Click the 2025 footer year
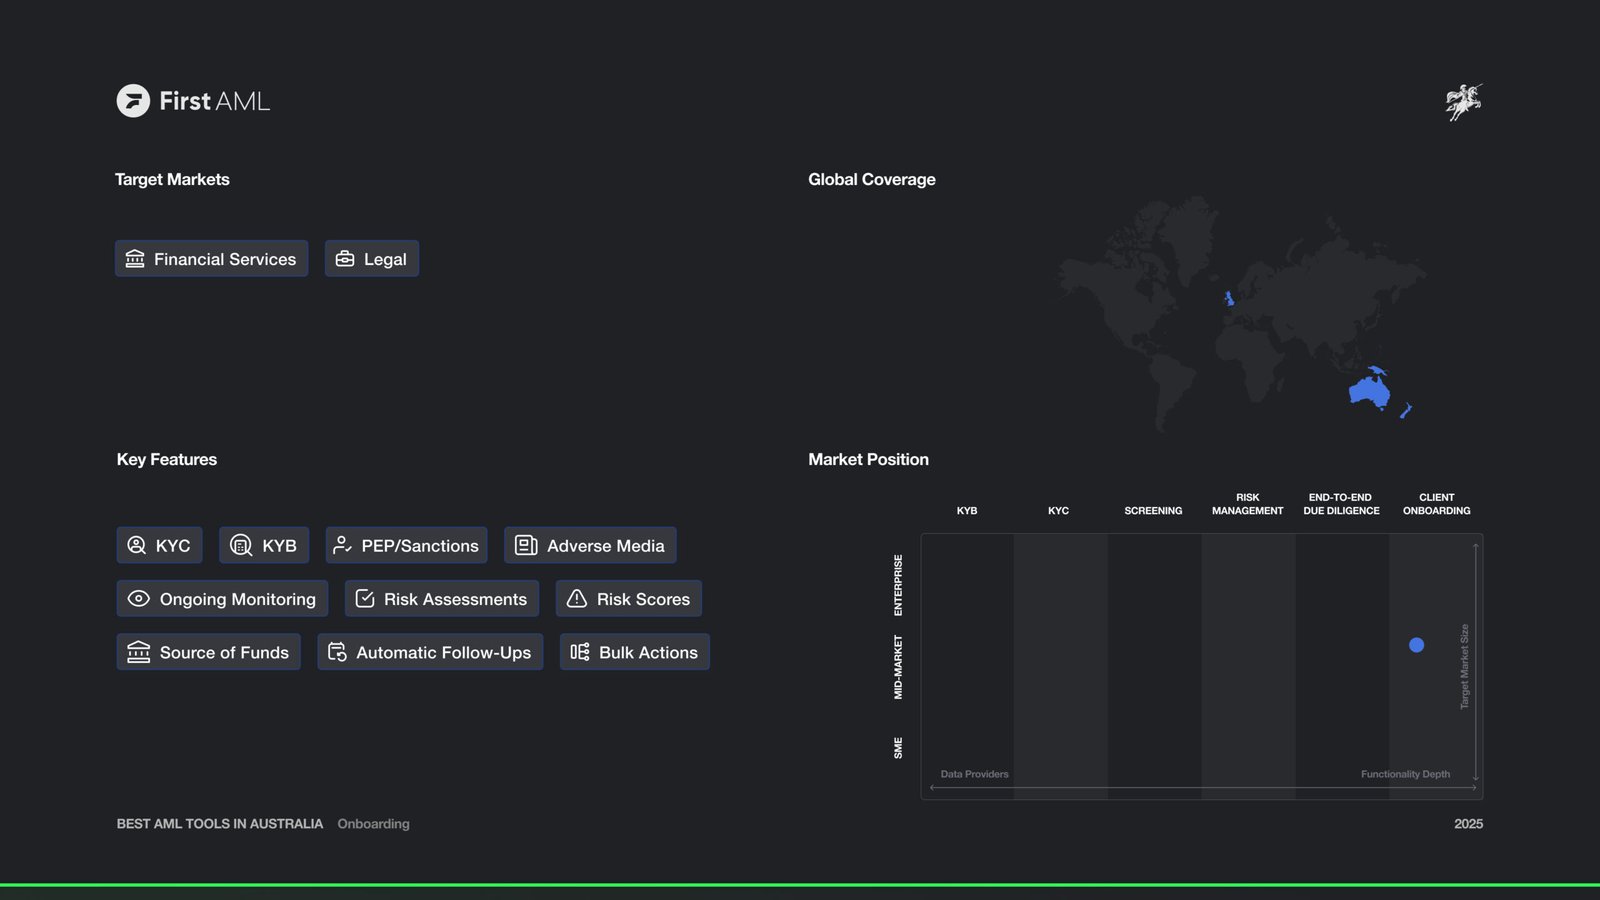Screen dimensions: 1600x900 point(1468,824)
